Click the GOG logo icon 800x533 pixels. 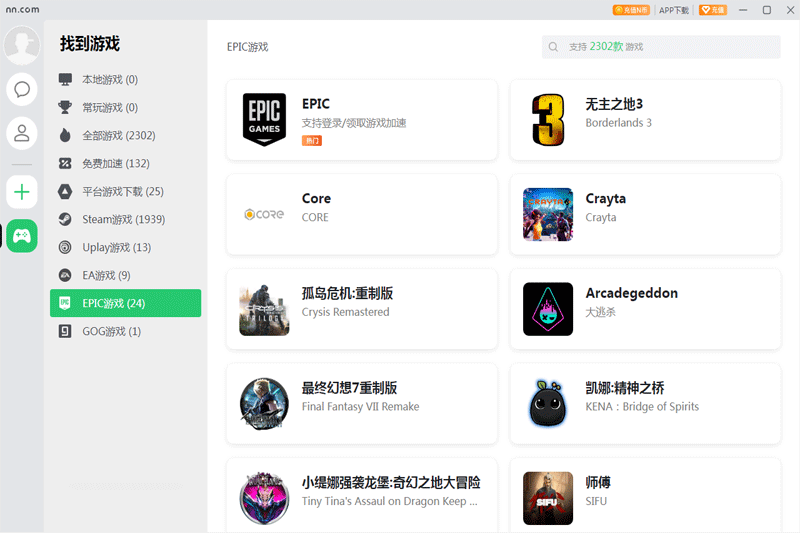coord(65,331)
